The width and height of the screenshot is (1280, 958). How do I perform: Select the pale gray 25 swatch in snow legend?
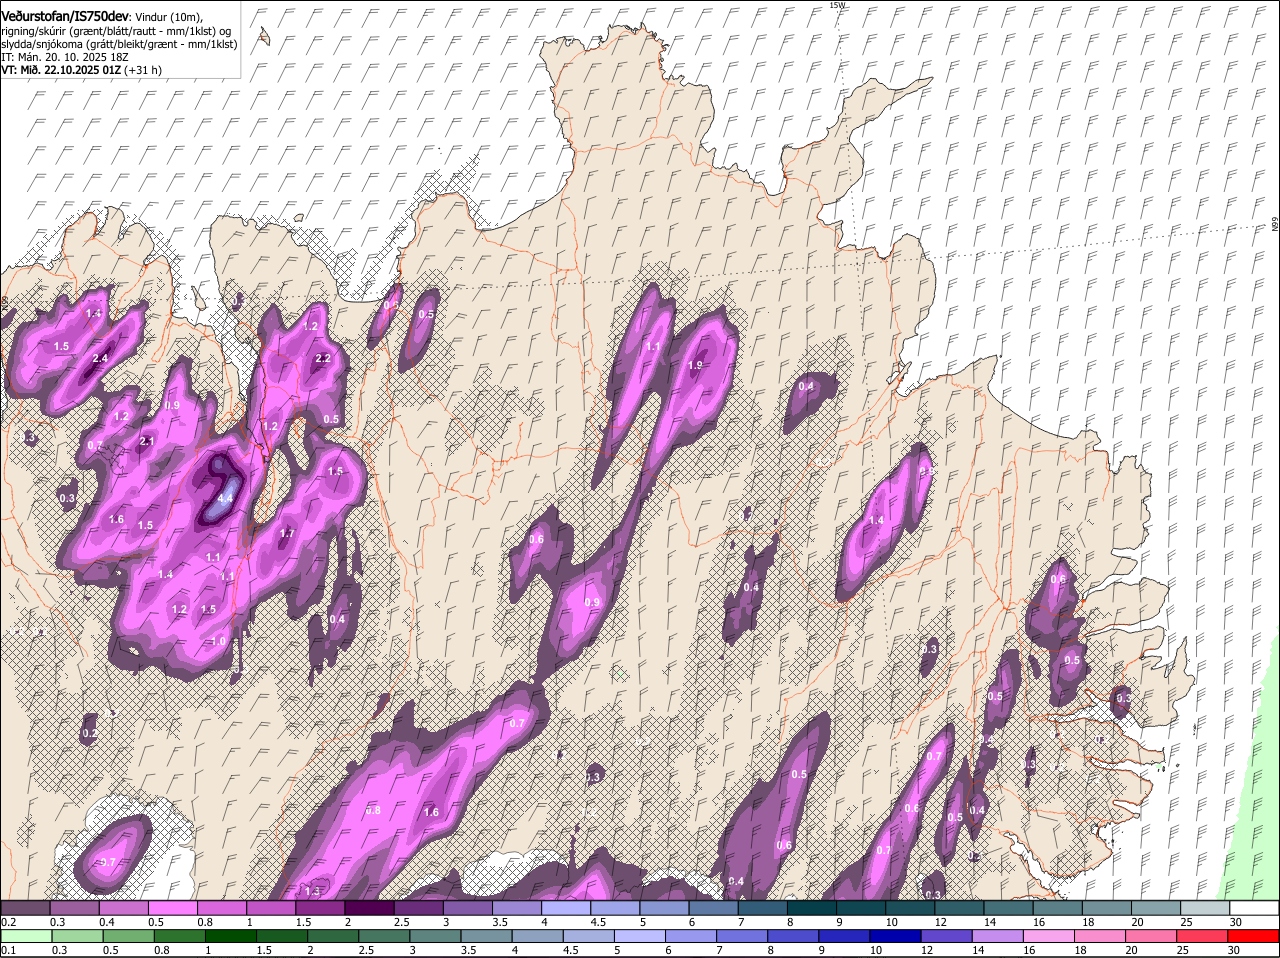point(1205,908)
